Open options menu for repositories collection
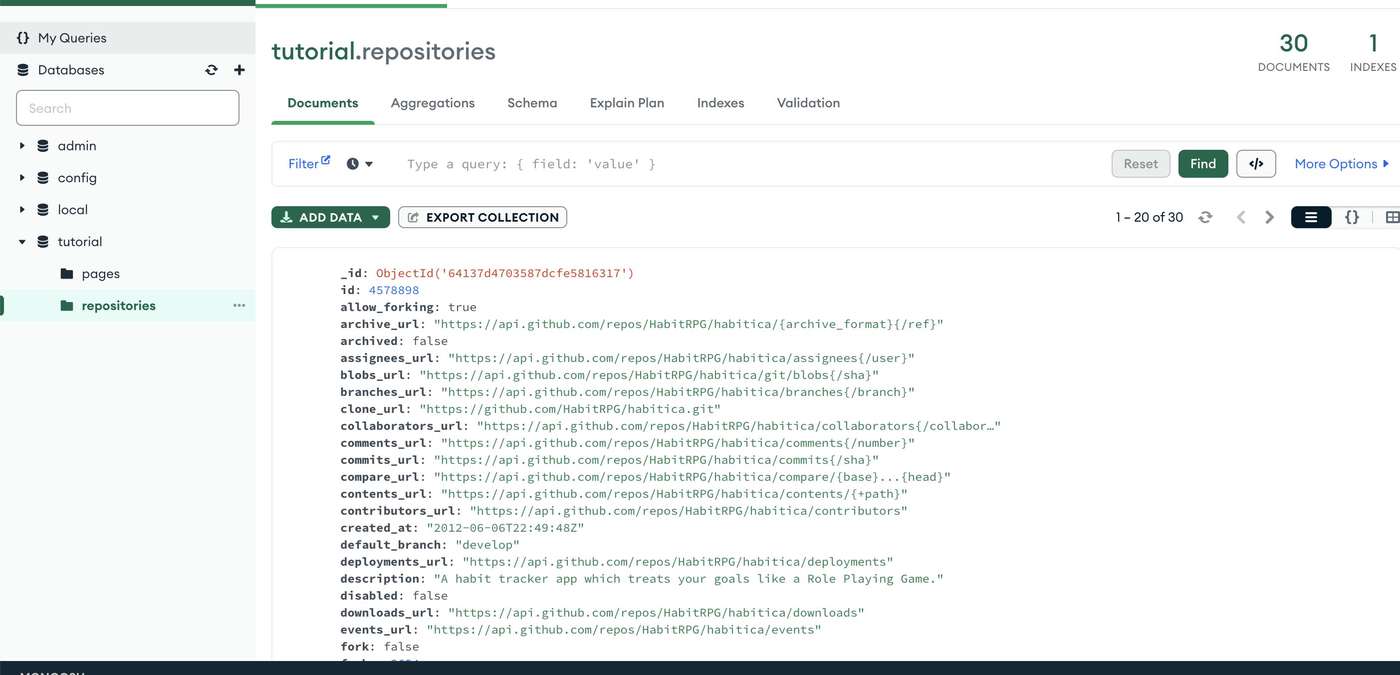The height and width of the screenshot is (675, 1400). (x=238, y=305)
